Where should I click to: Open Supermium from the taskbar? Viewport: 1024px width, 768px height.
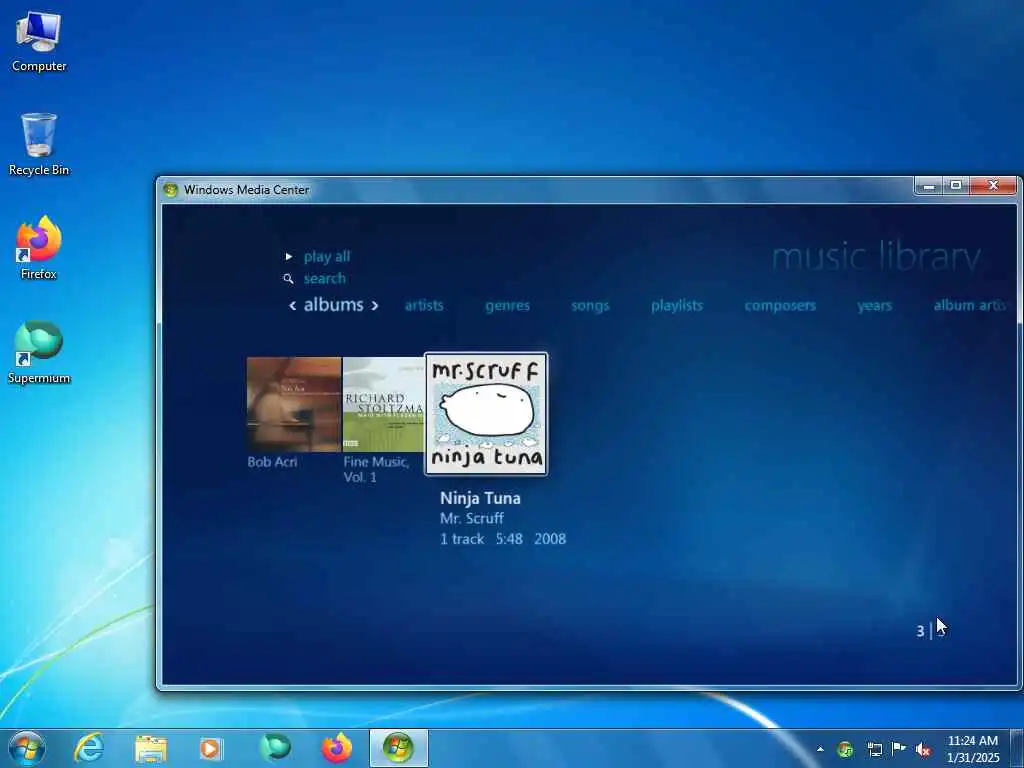pyautogui.click(x=274, y=748)
